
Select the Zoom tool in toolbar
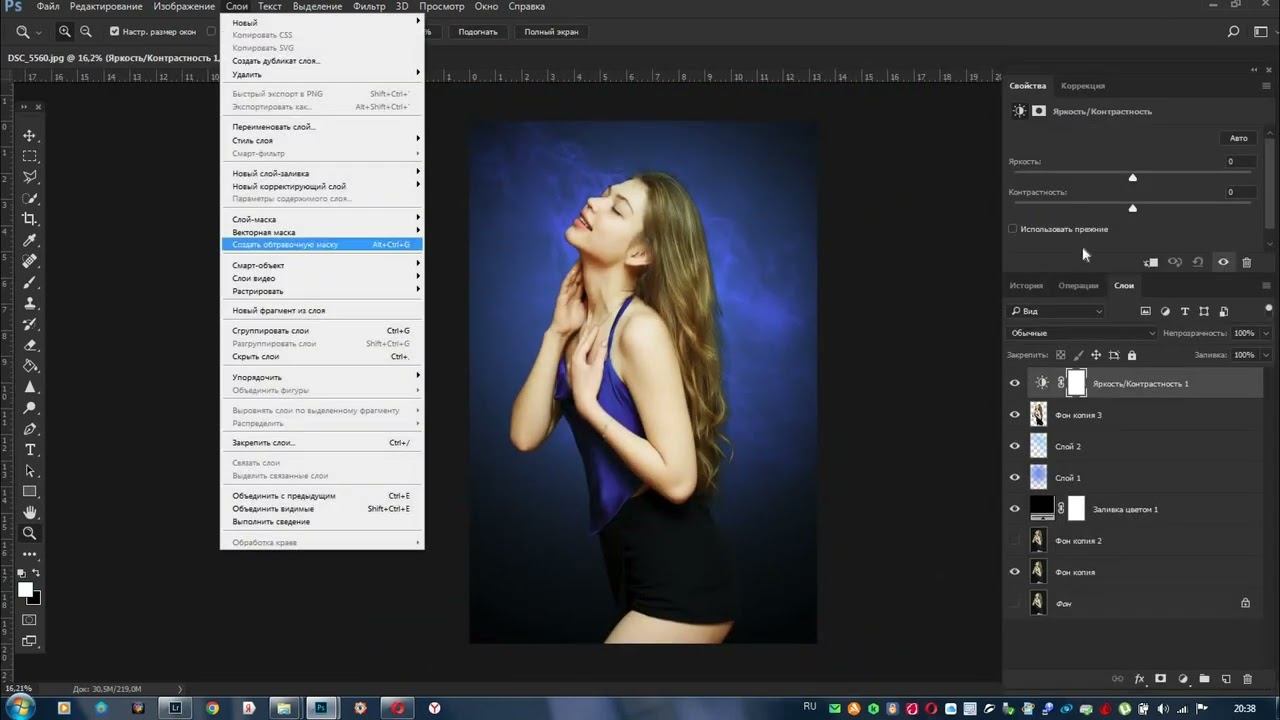coord(29,534)
